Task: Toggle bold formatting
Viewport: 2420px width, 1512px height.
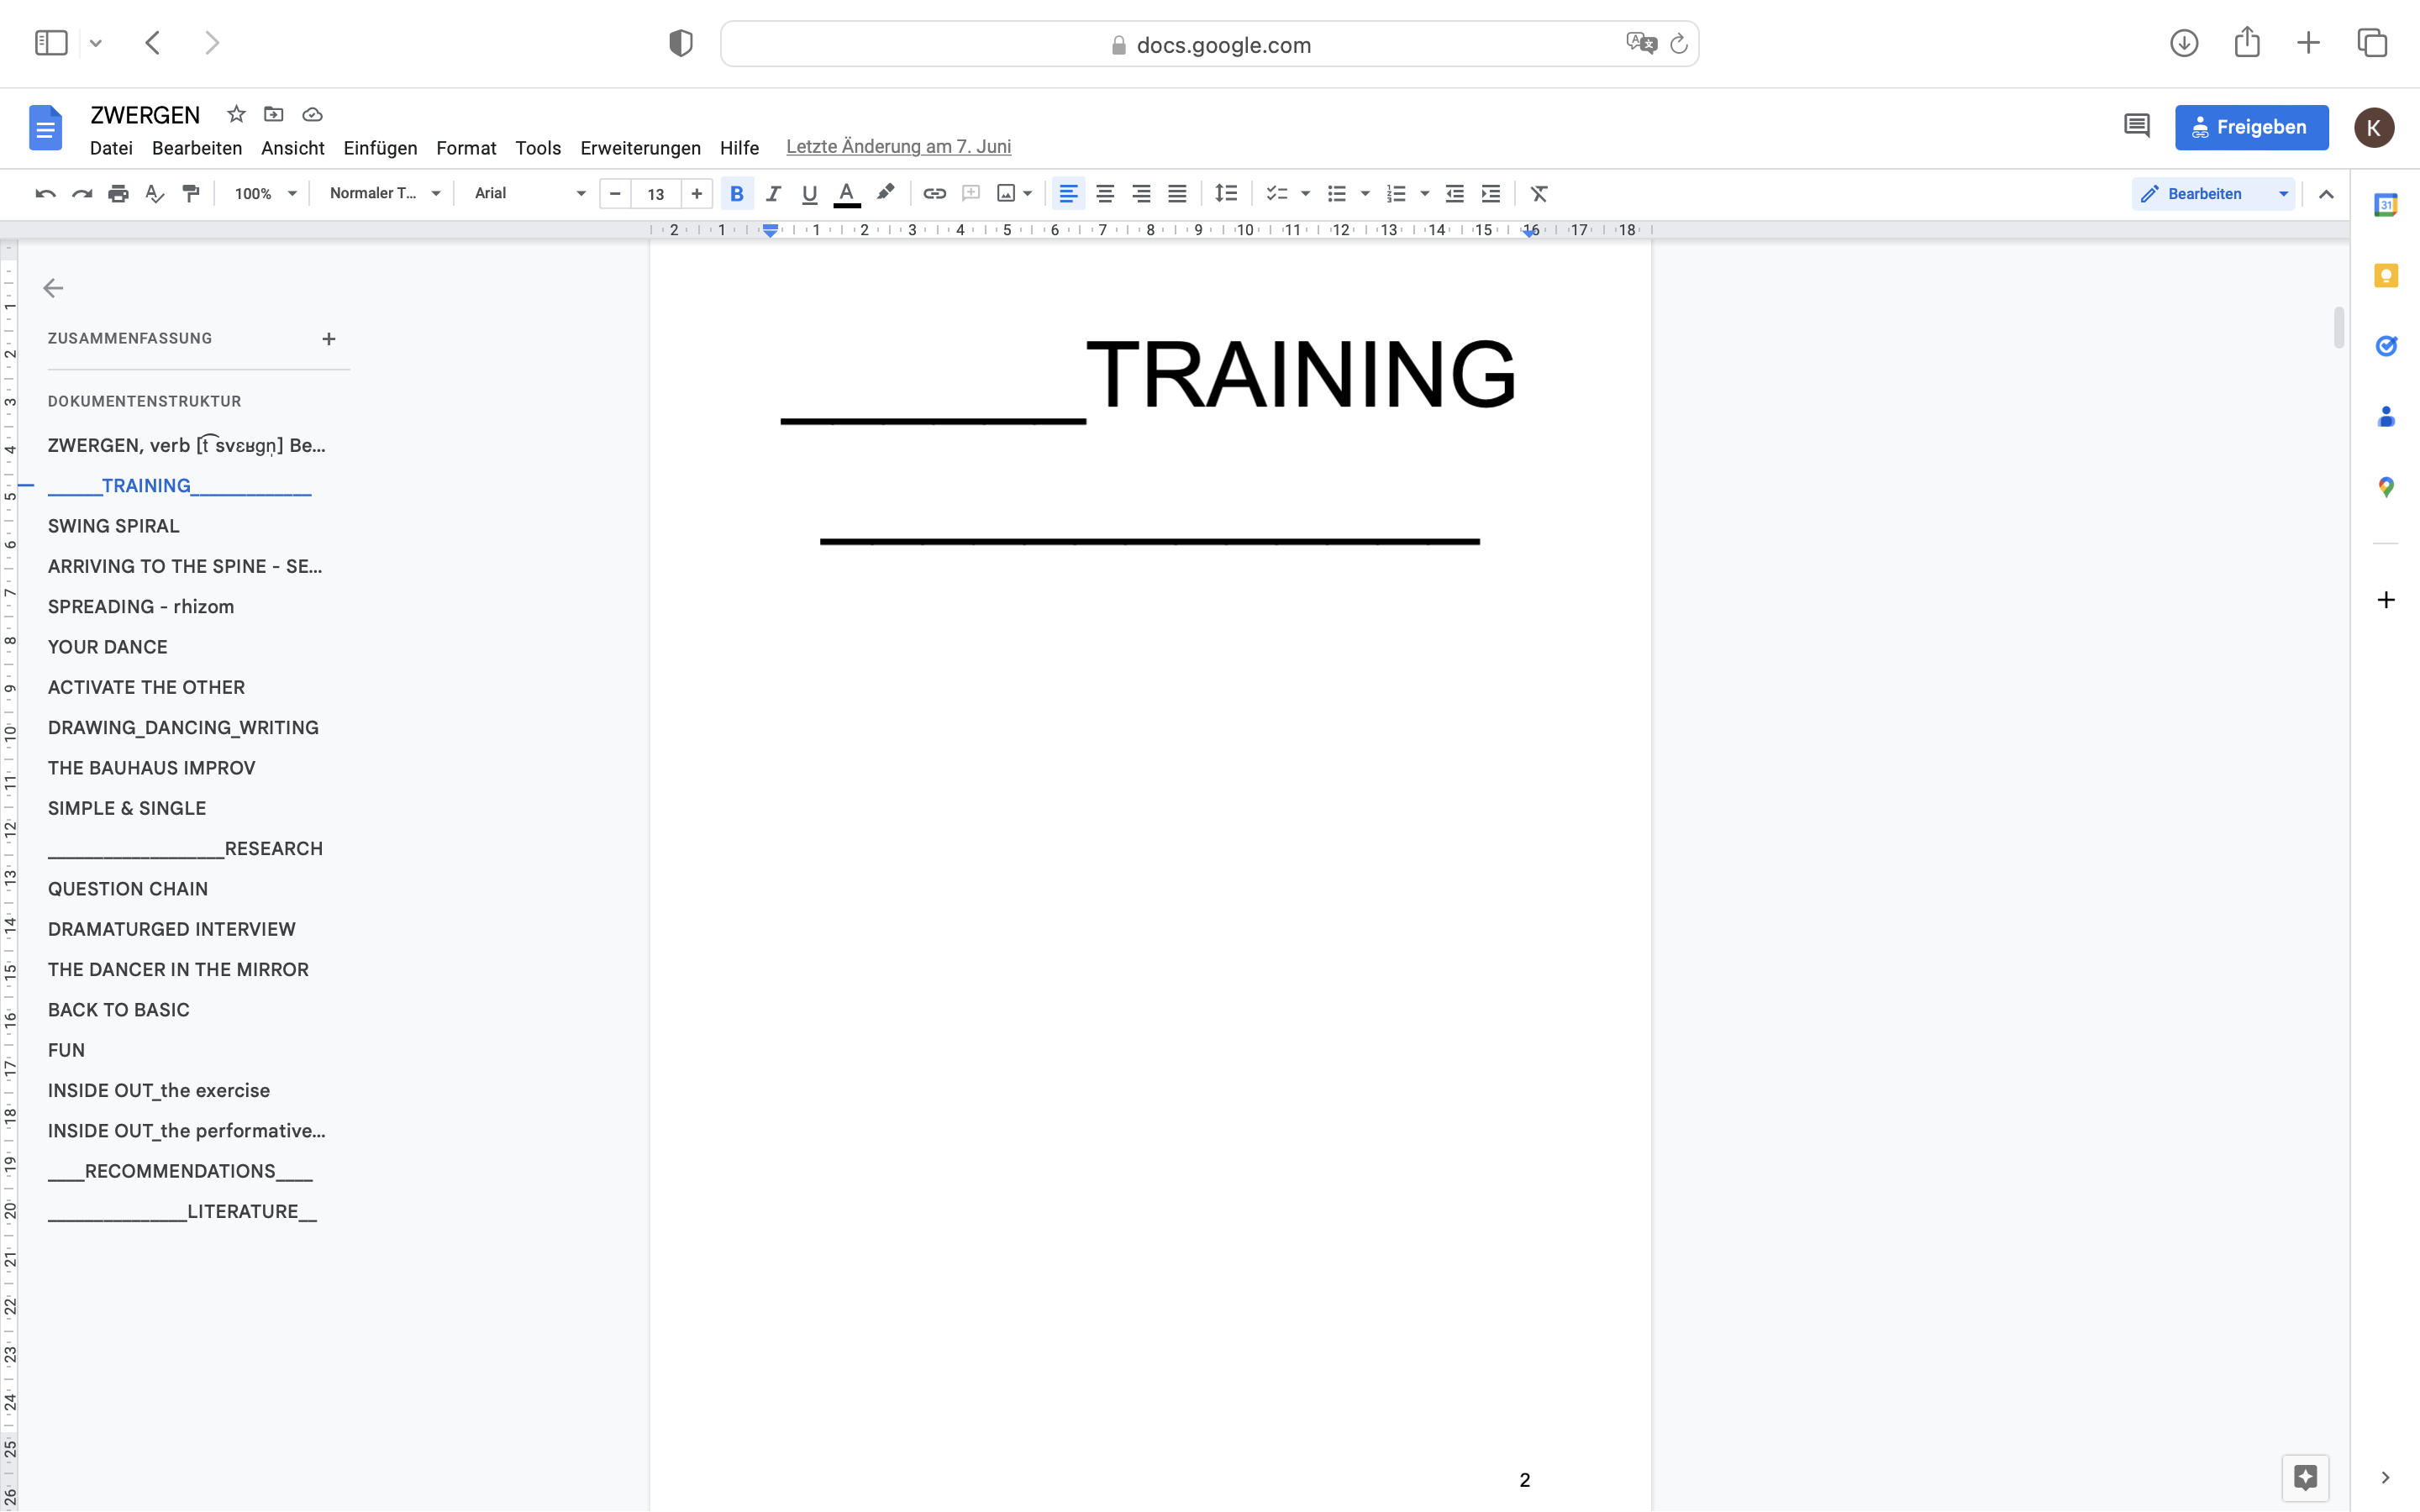Action: [737, 194]
